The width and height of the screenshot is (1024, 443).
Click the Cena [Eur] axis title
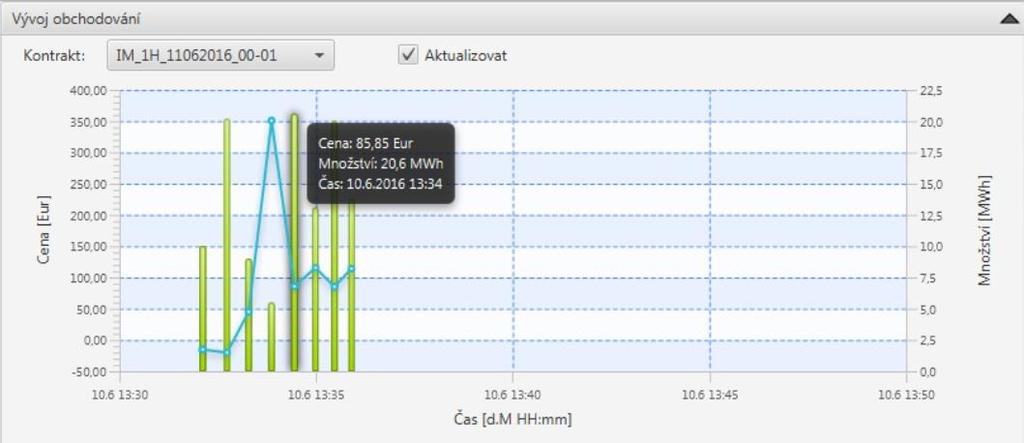pos(44,230)
